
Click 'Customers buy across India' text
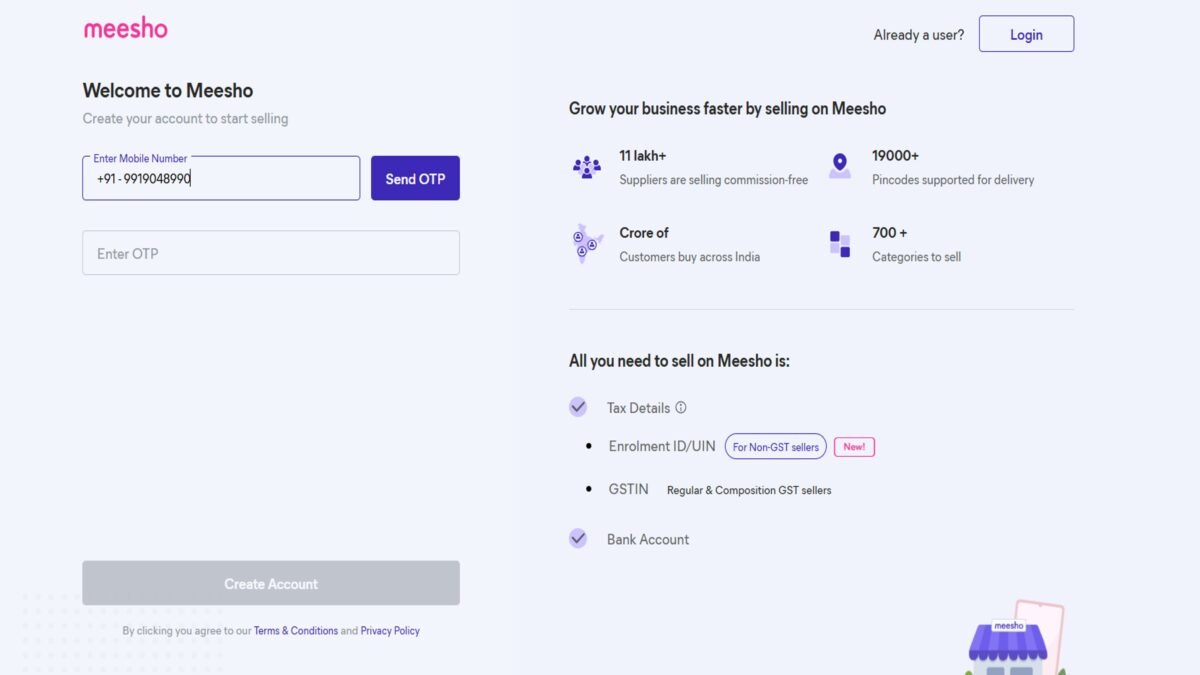click(x=690, y=257)
